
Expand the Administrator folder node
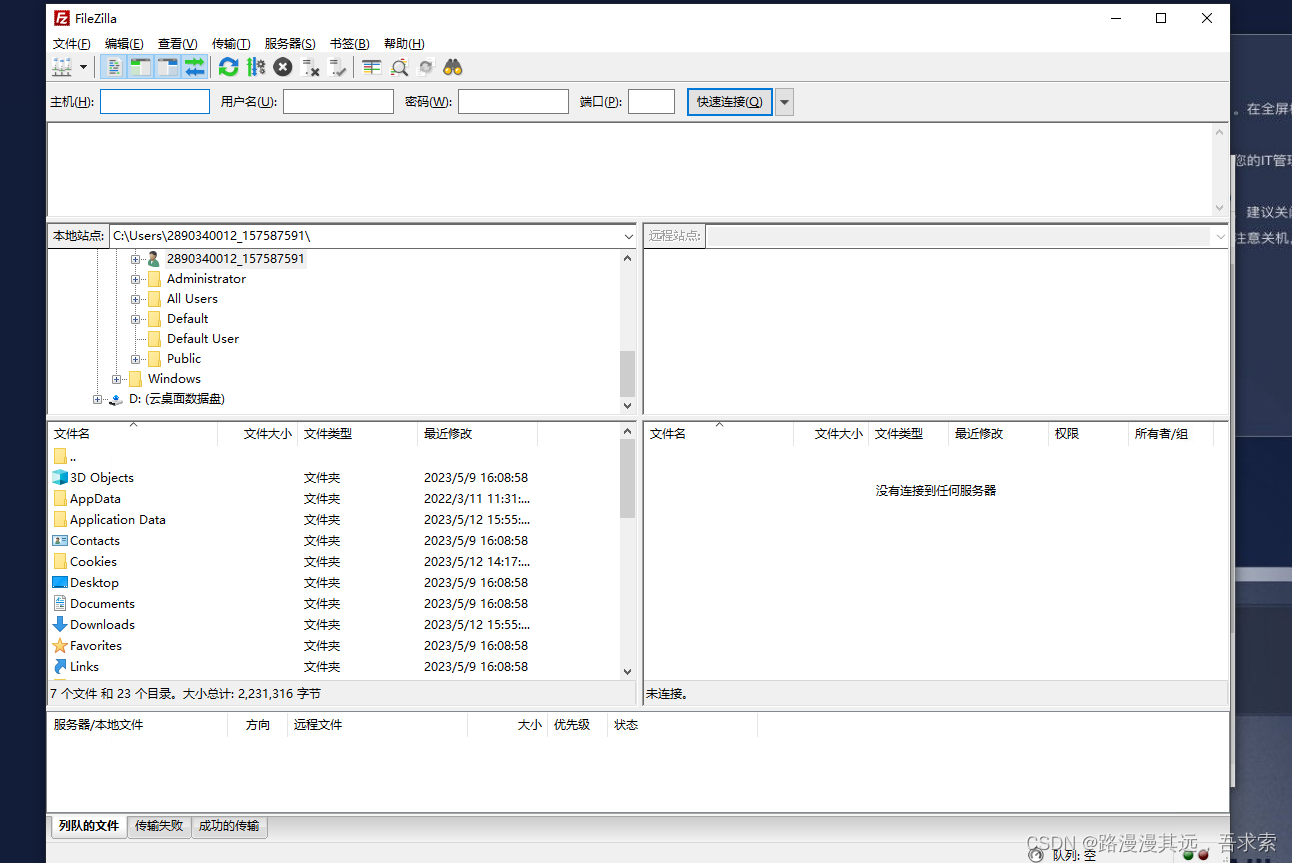pos(136,279)
